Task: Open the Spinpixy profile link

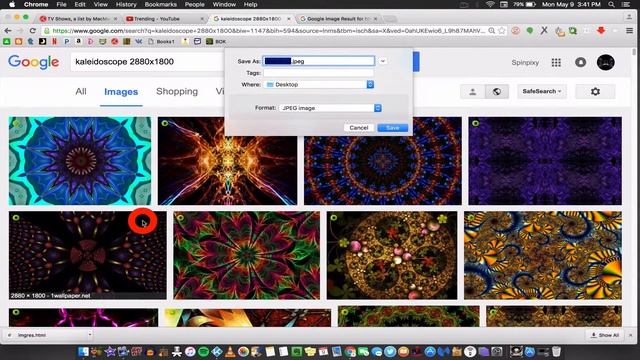Action: (x=525, y=62)
